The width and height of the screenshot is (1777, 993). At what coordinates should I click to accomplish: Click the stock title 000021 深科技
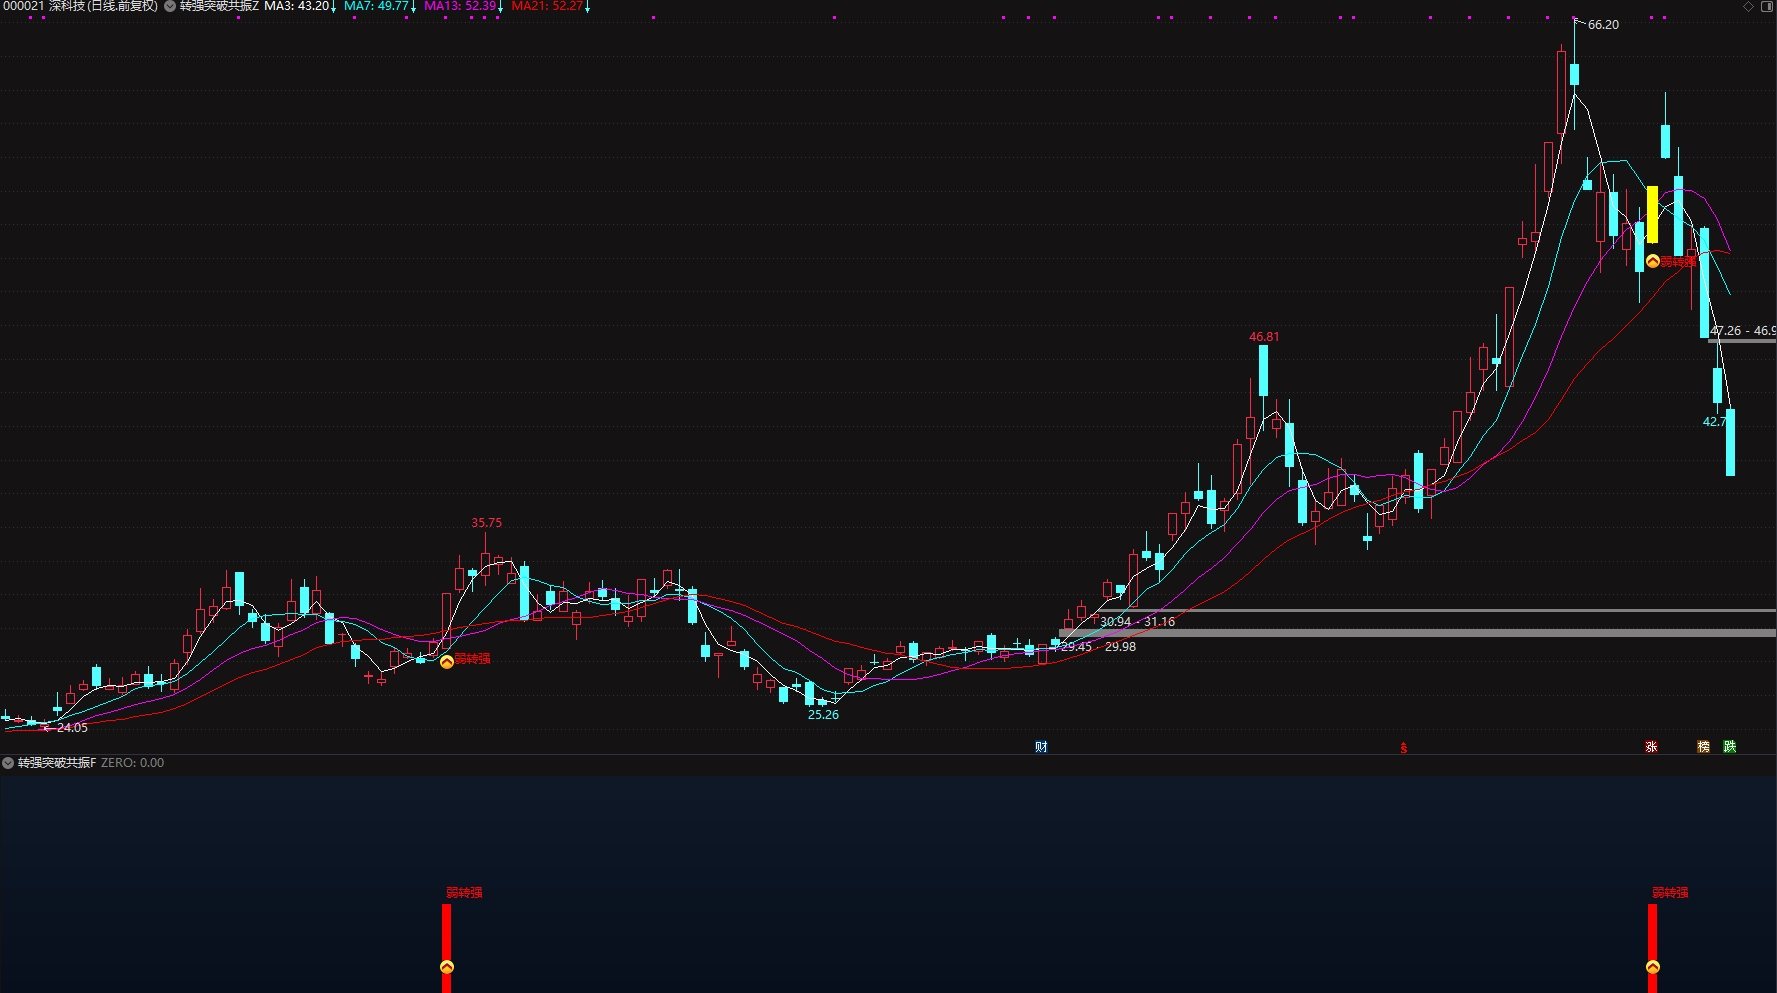pos(81,6)
